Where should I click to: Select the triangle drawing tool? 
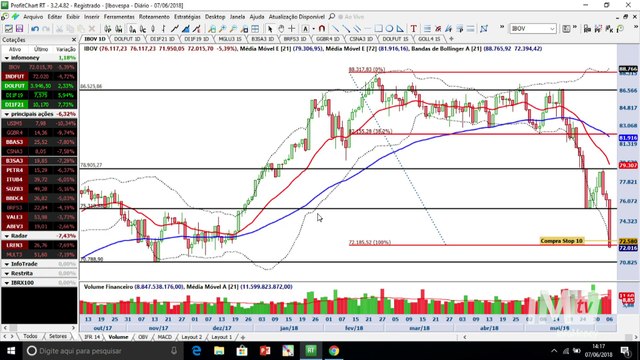pyautogui.click(x=400, y=29)
